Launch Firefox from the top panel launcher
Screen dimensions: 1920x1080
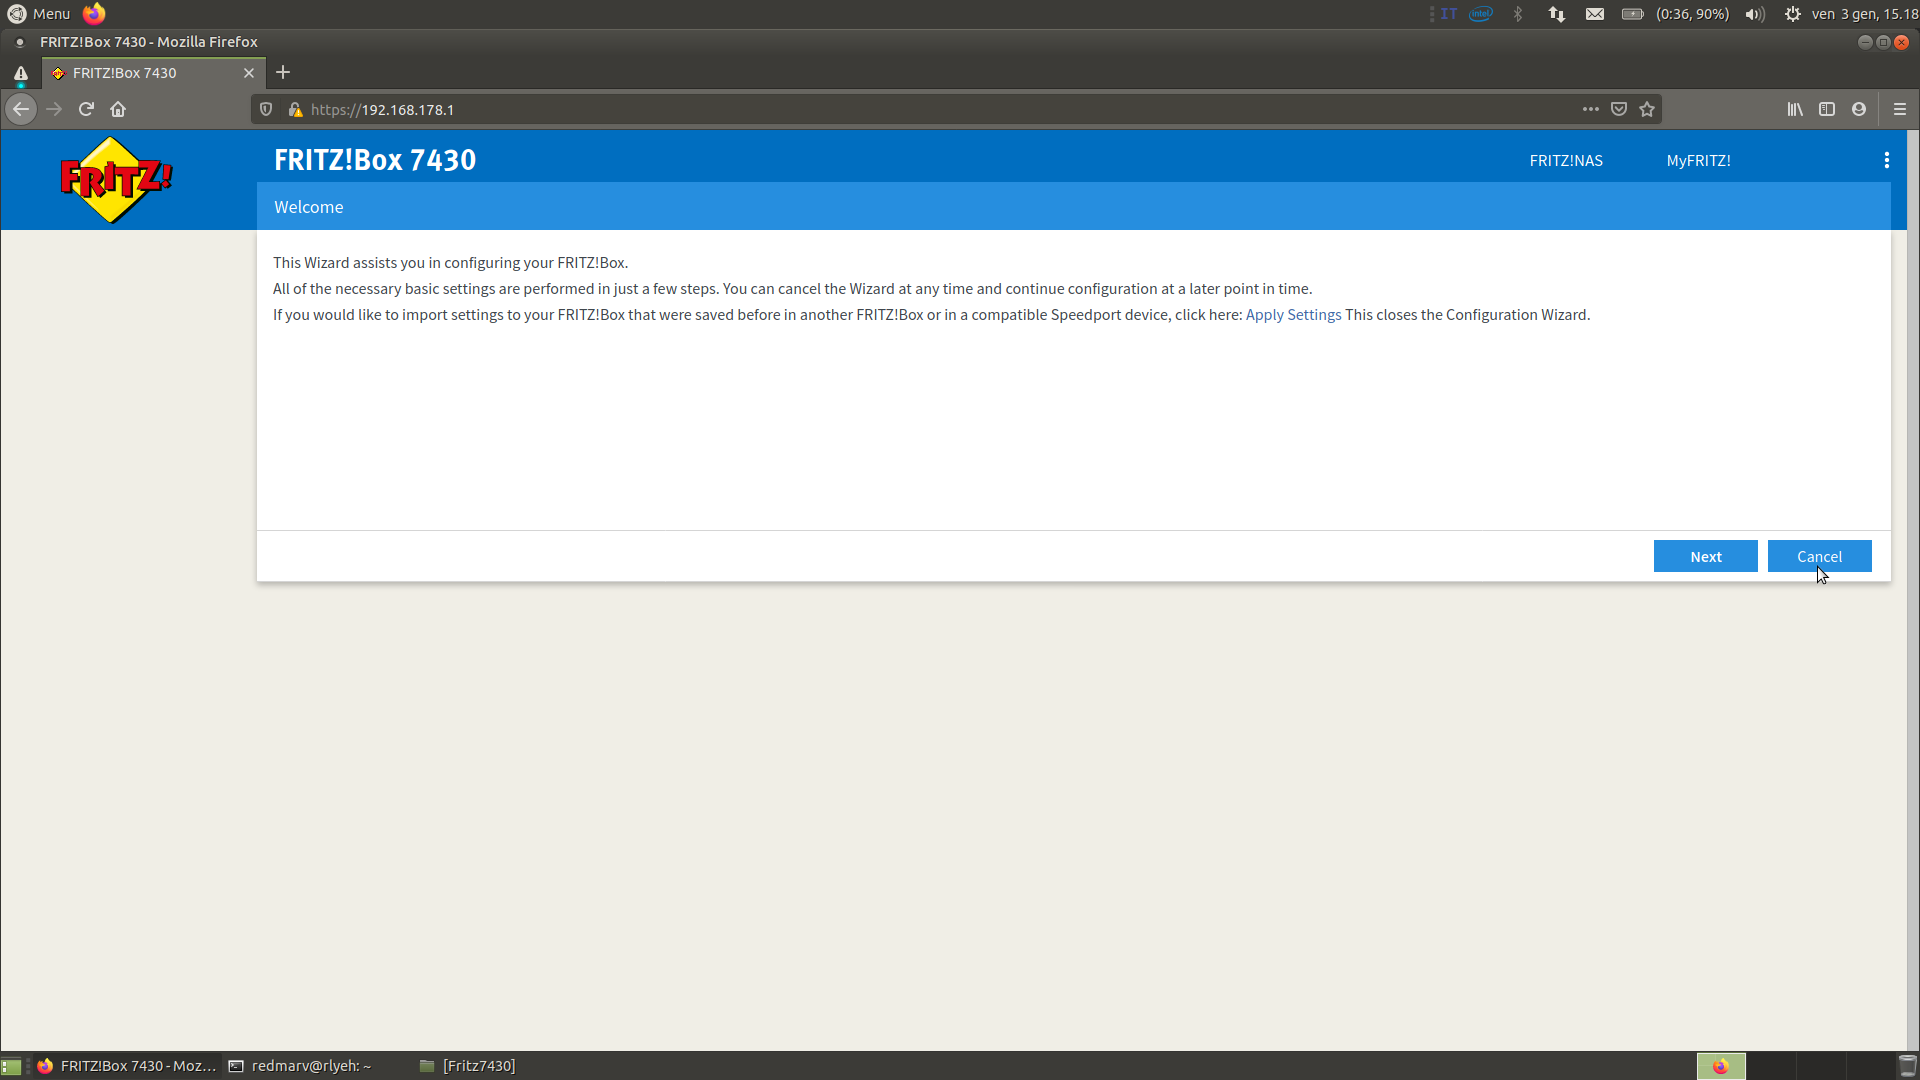(94, 14)
